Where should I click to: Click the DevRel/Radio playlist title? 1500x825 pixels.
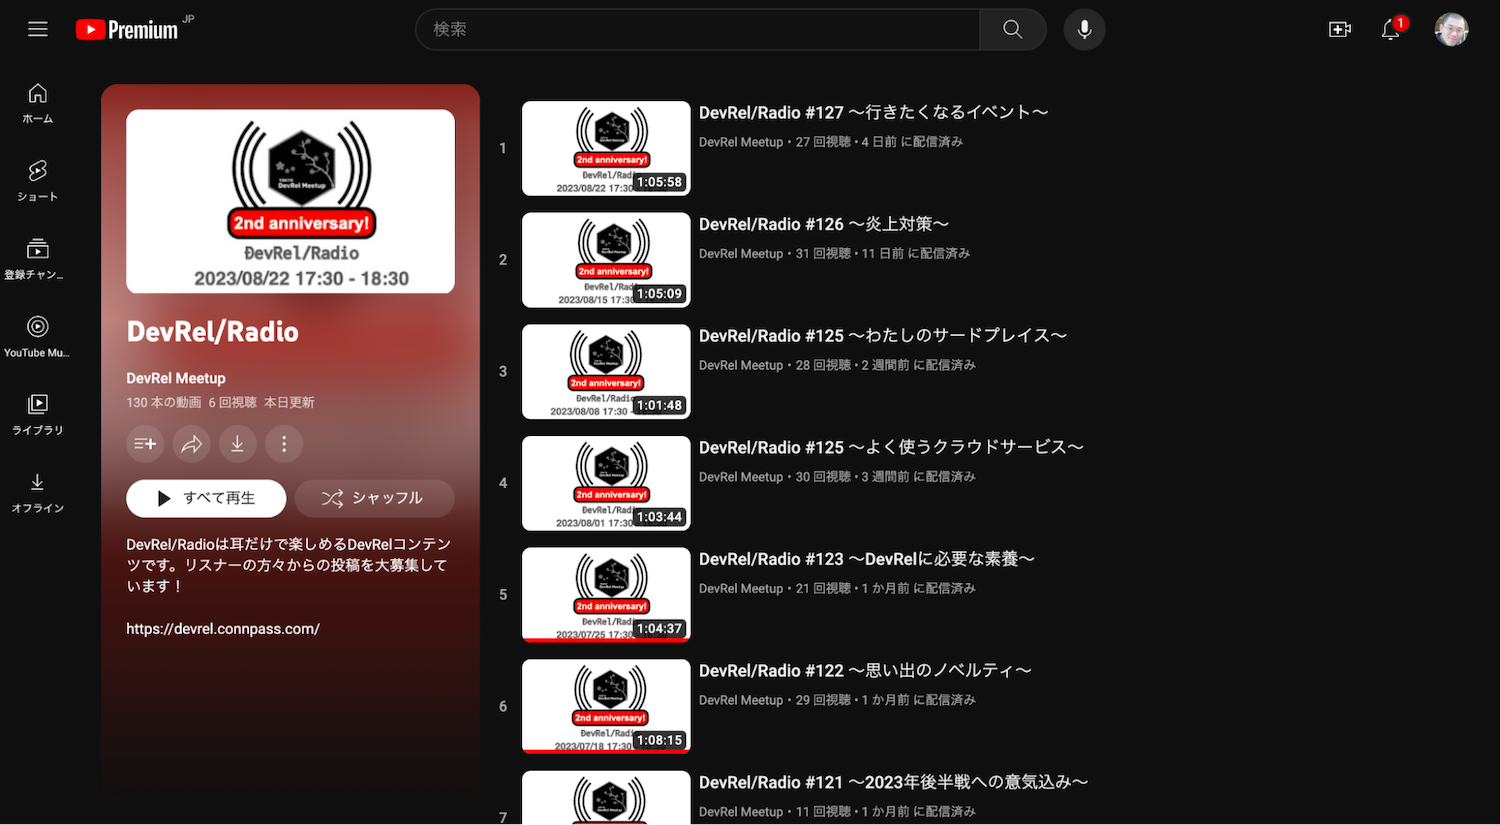213,332
